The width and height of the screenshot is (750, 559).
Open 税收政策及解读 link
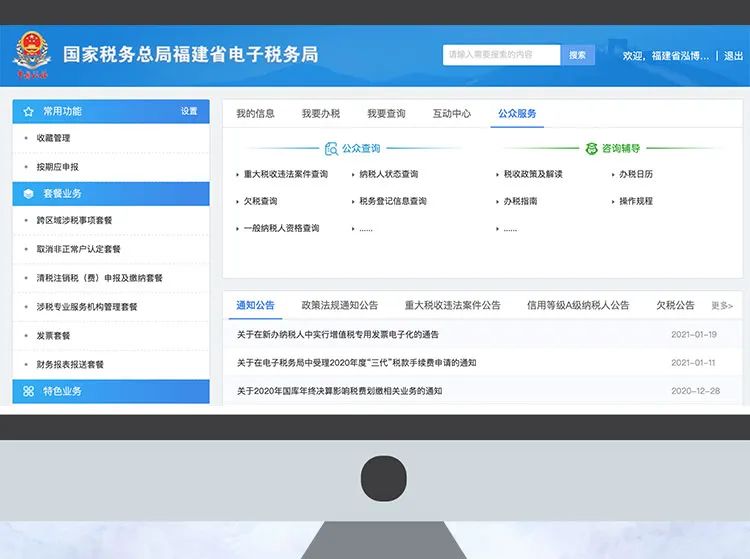coord(533,174)
